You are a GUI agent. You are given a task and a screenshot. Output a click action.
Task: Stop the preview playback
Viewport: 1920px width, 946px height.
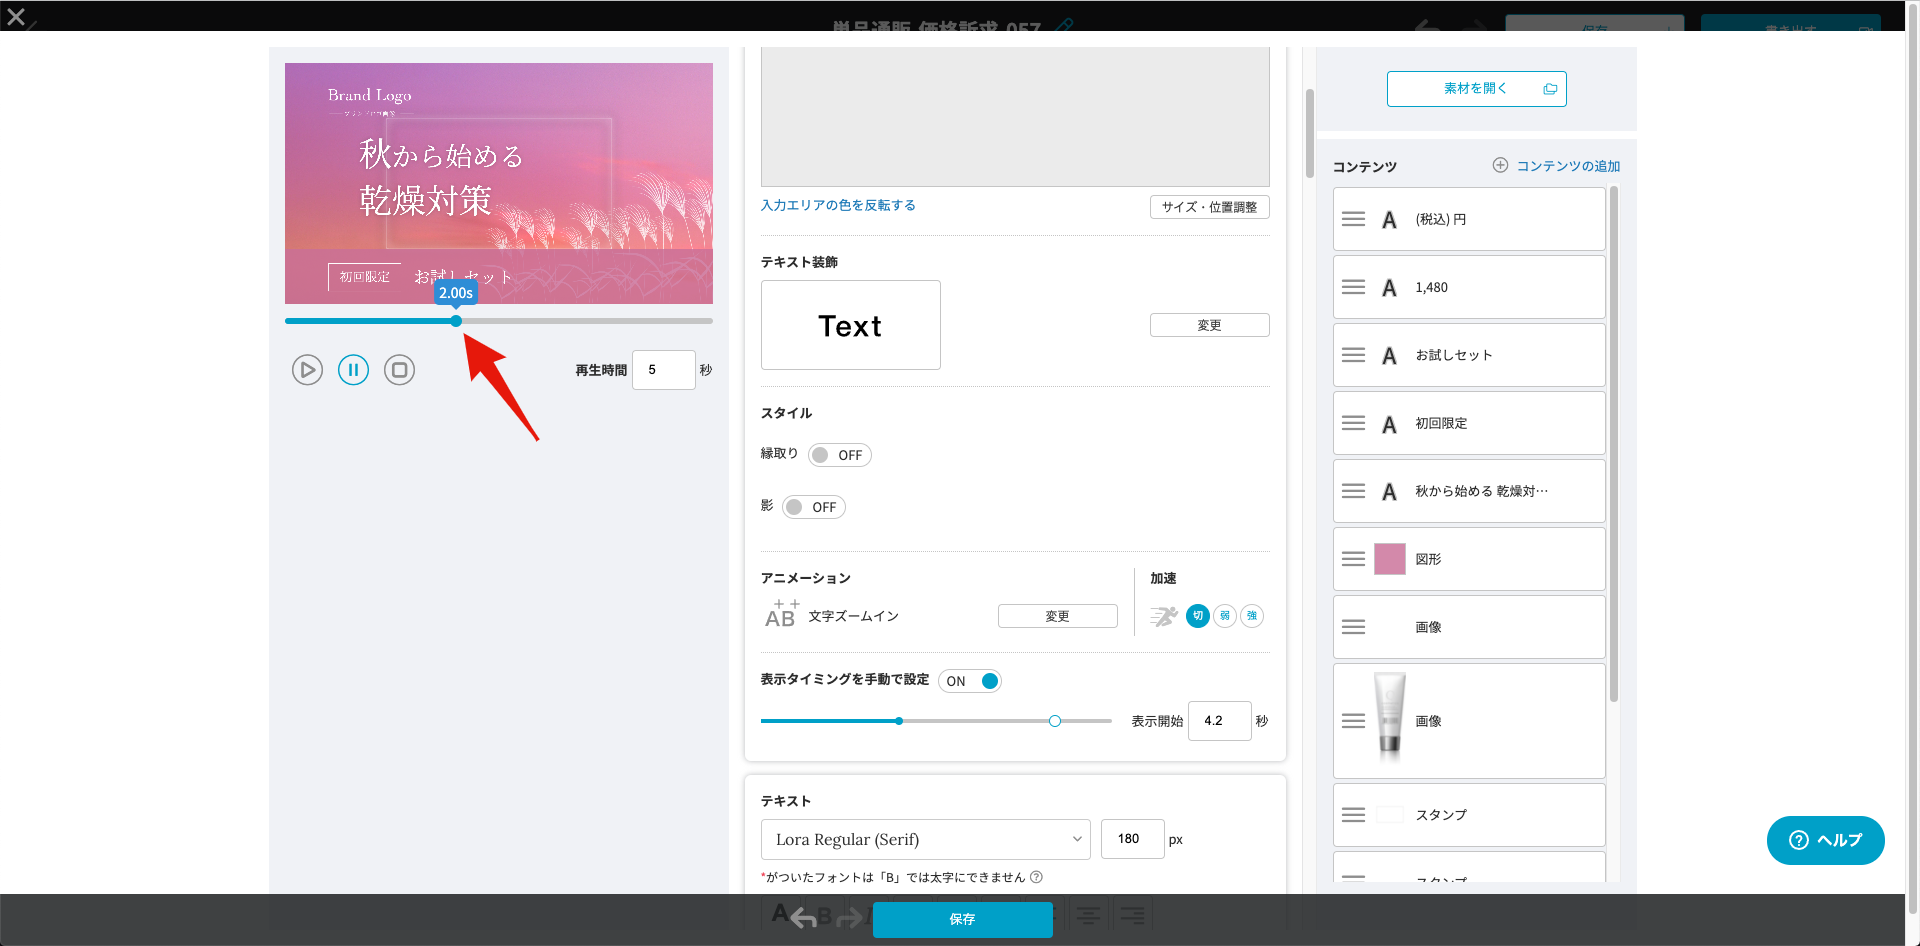(x=399, y=370)
